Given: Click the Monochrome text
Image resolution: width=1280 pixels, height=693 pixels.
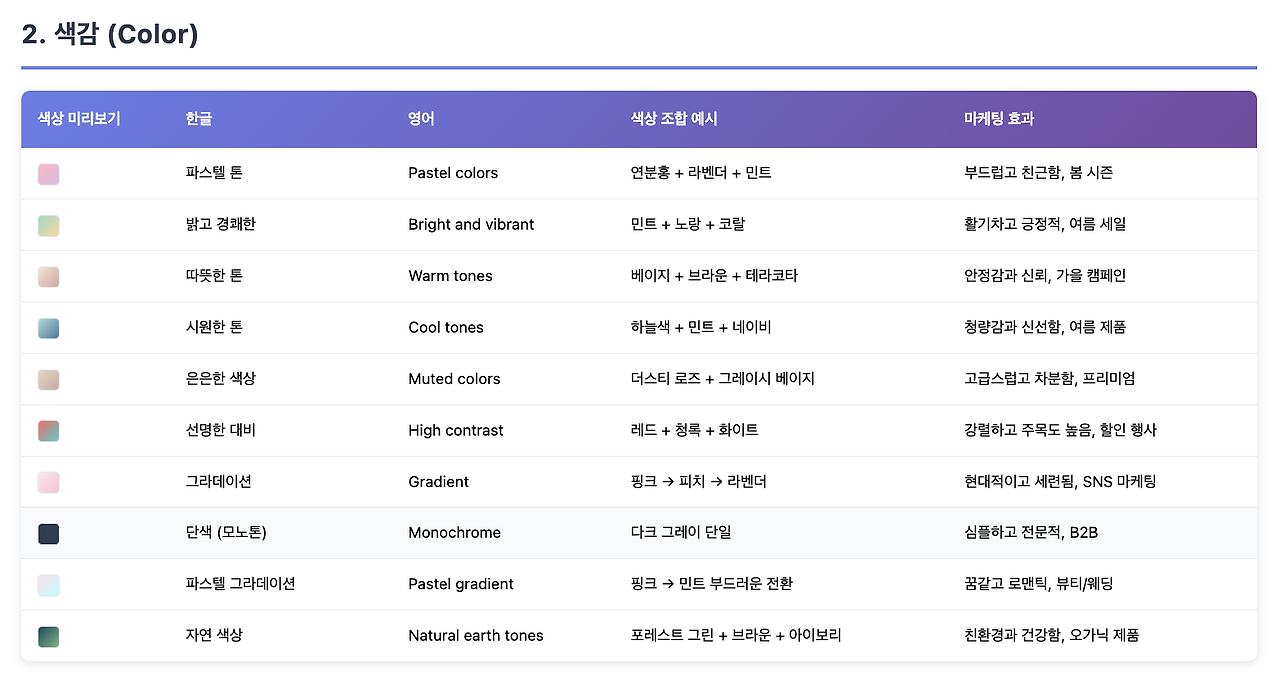Looking at the screenshot, I should 454,533.
